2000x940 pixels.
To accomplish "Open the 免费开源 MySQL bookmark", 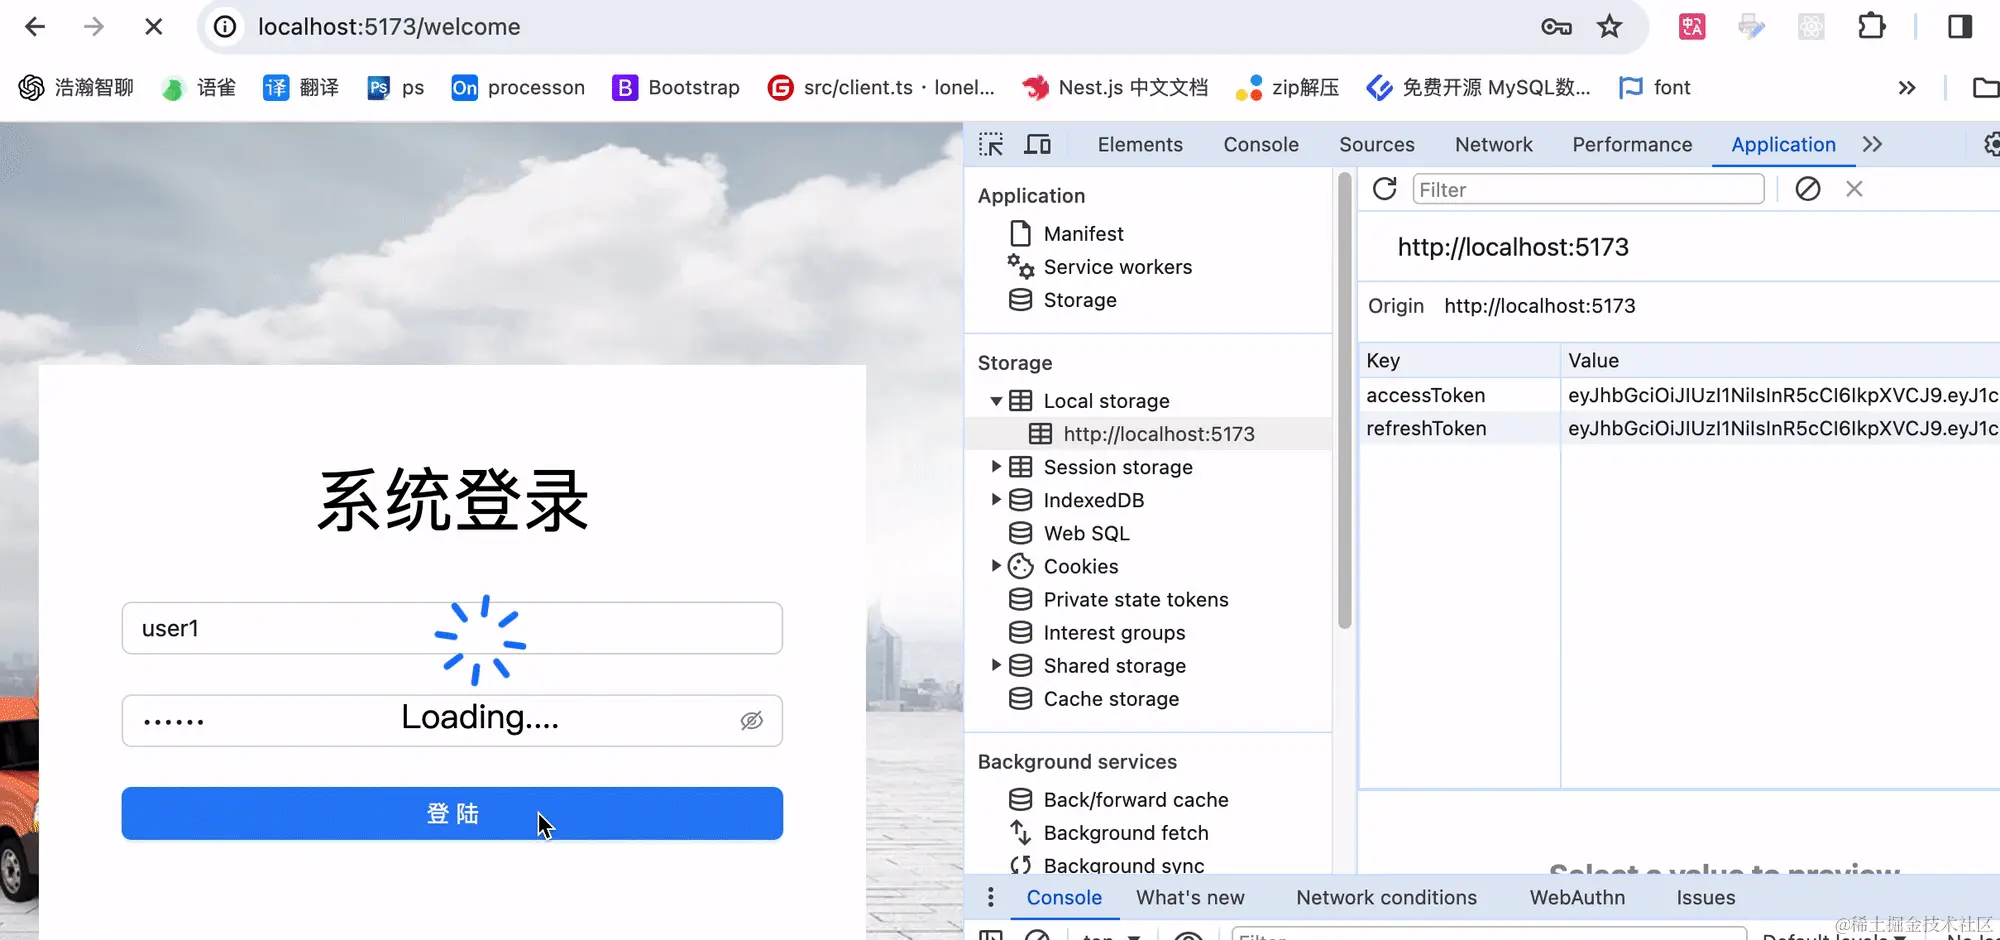I will click(x=1479, y=88).
